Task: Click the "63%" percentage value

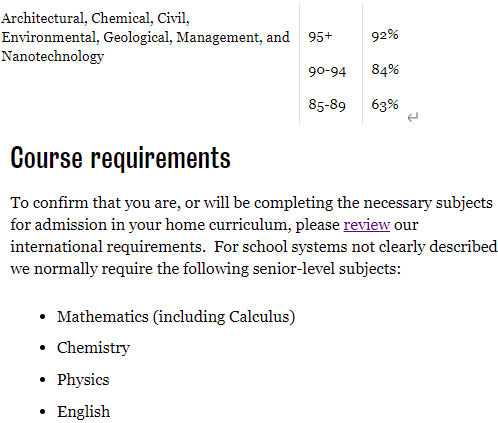Action: pos(385,105)
